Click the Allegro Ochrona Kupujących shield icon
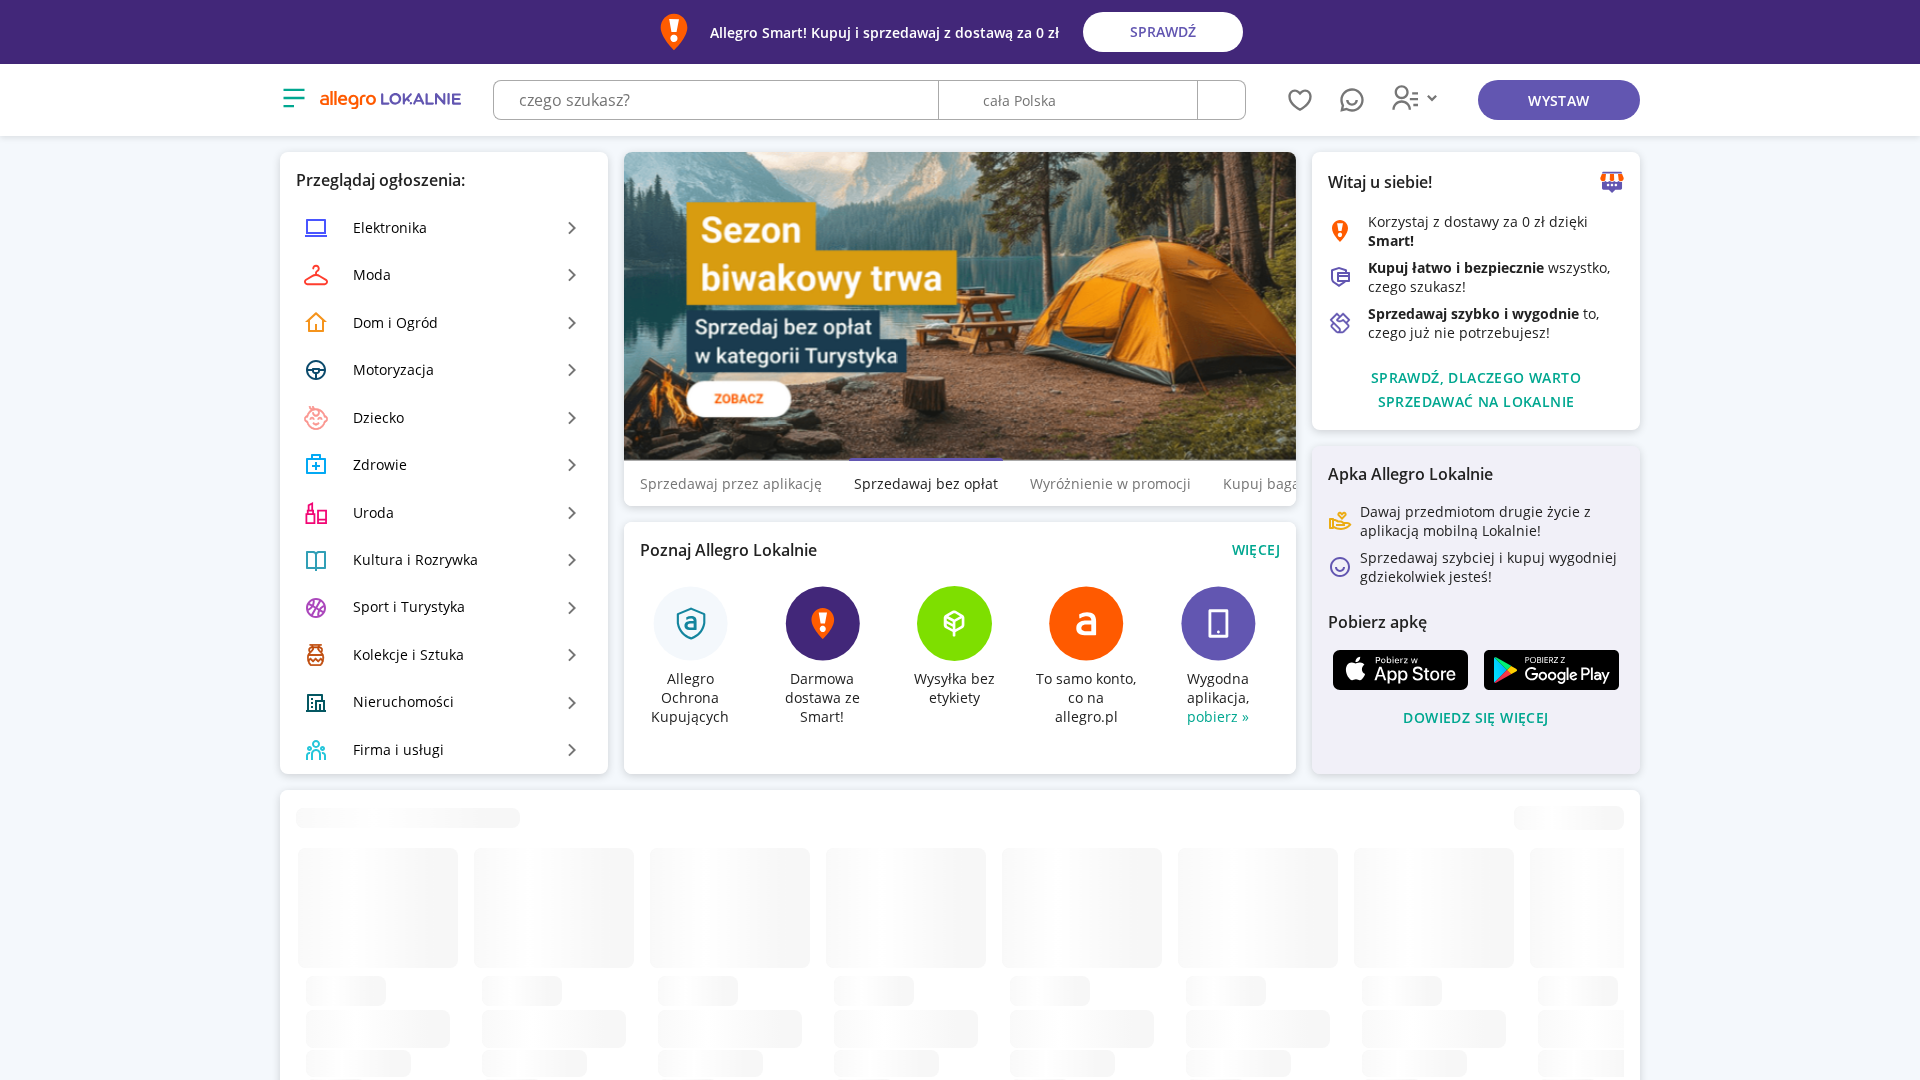 coord(691,623)
